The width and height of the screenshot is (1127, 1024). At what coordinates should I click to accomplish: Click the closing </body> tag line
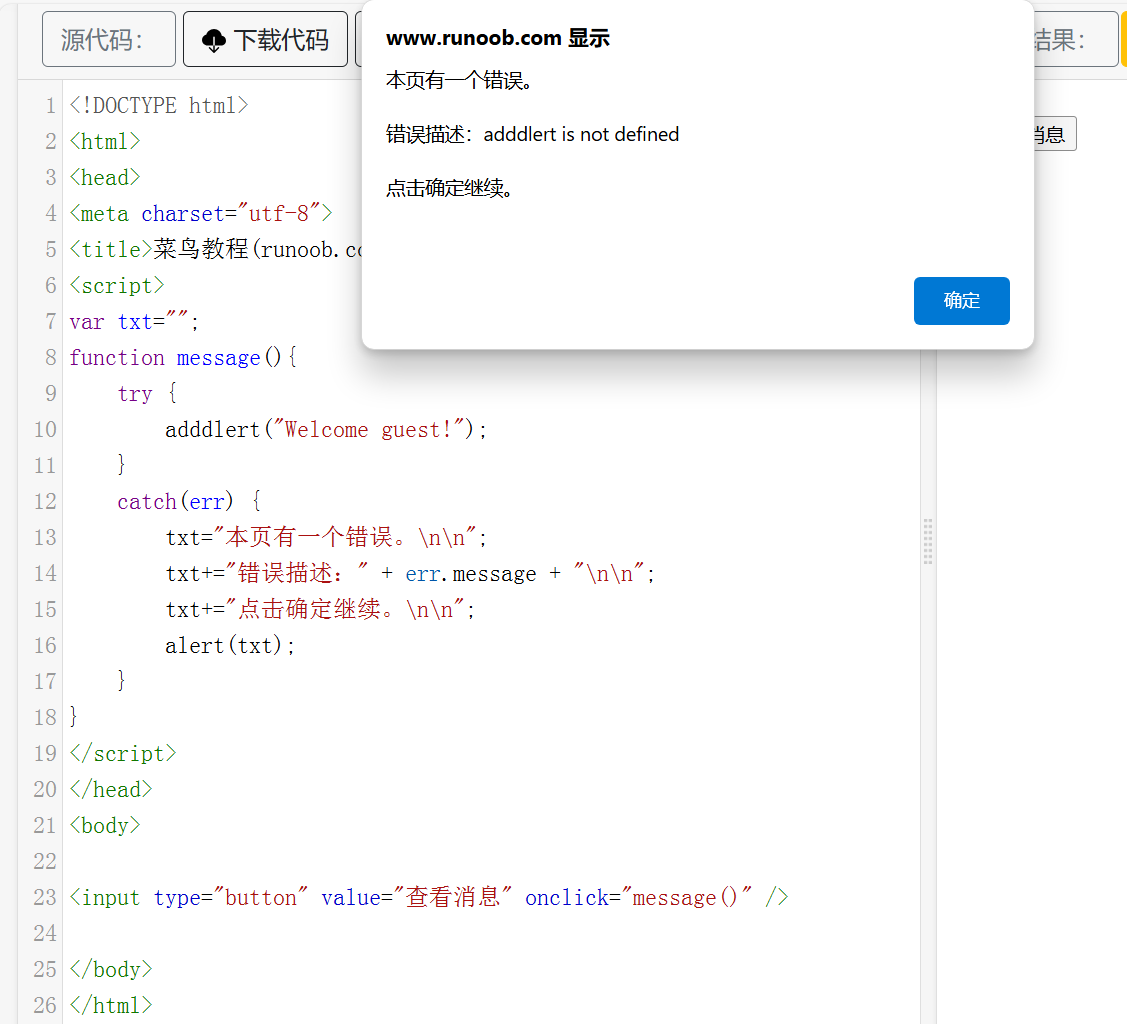point(111,969)
